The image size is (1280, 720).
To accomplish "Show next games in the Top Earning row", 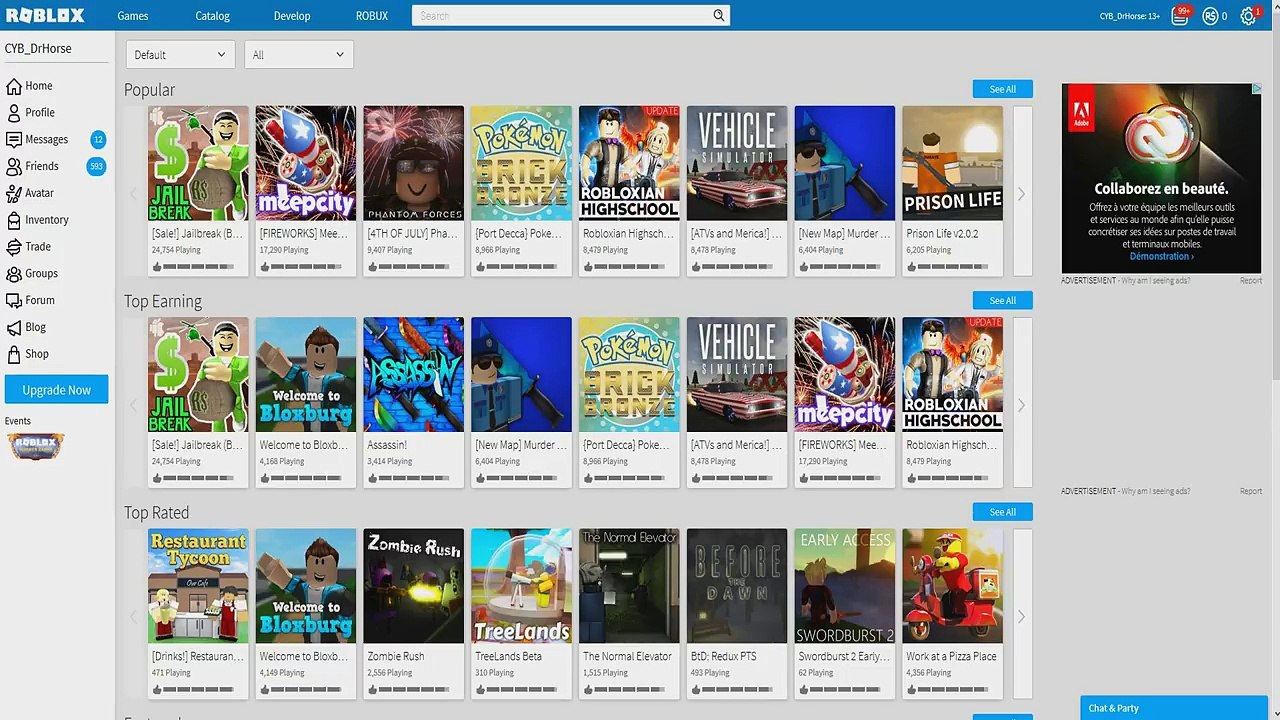I will pos(1021,405).
